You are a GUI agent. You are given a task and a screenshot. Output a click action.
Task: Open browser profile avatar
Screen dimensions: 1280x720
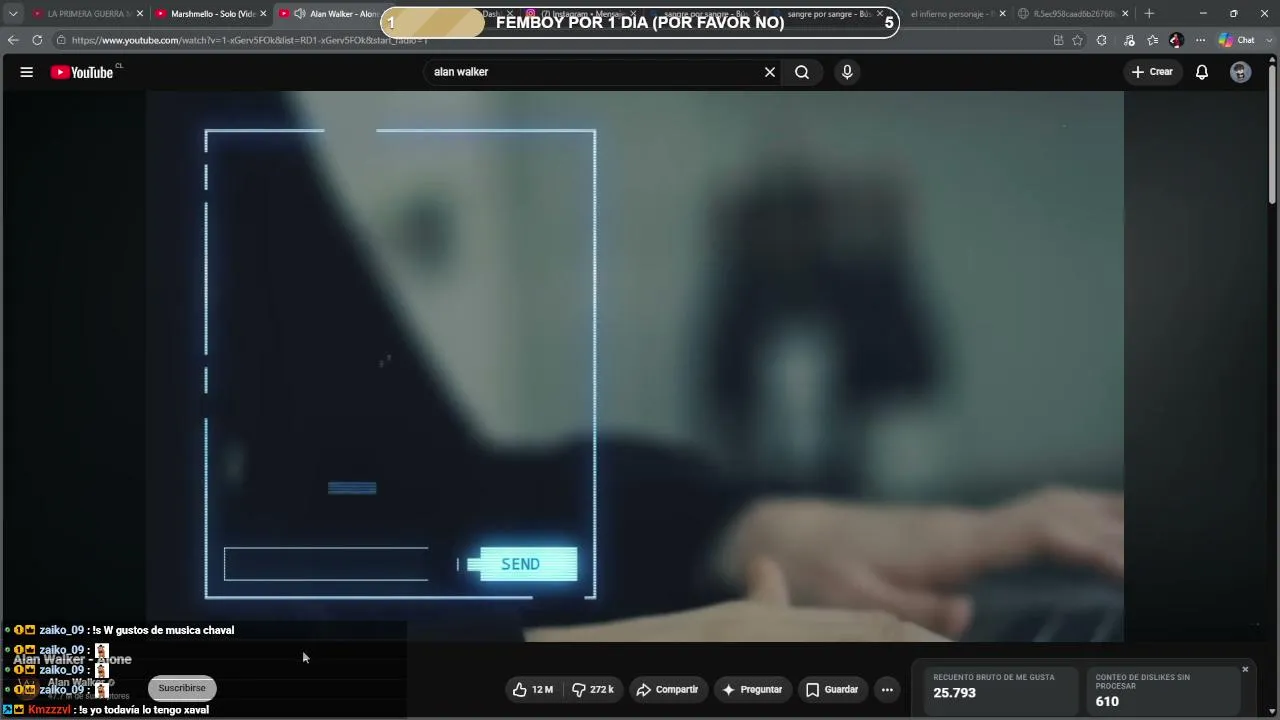[x=1176, y=40]
